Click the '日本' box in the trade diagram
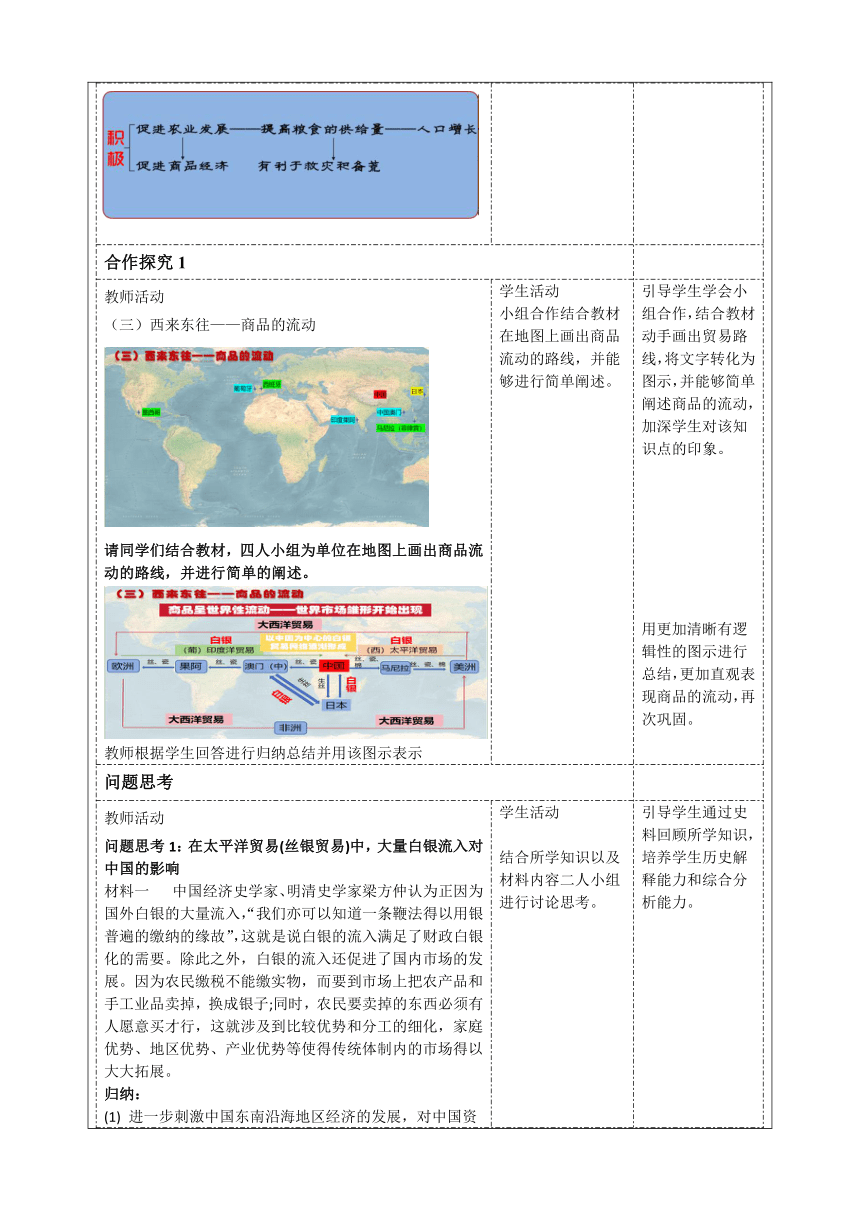The image size is (860, 1216). pyautogui.click(x=336, y=705)
